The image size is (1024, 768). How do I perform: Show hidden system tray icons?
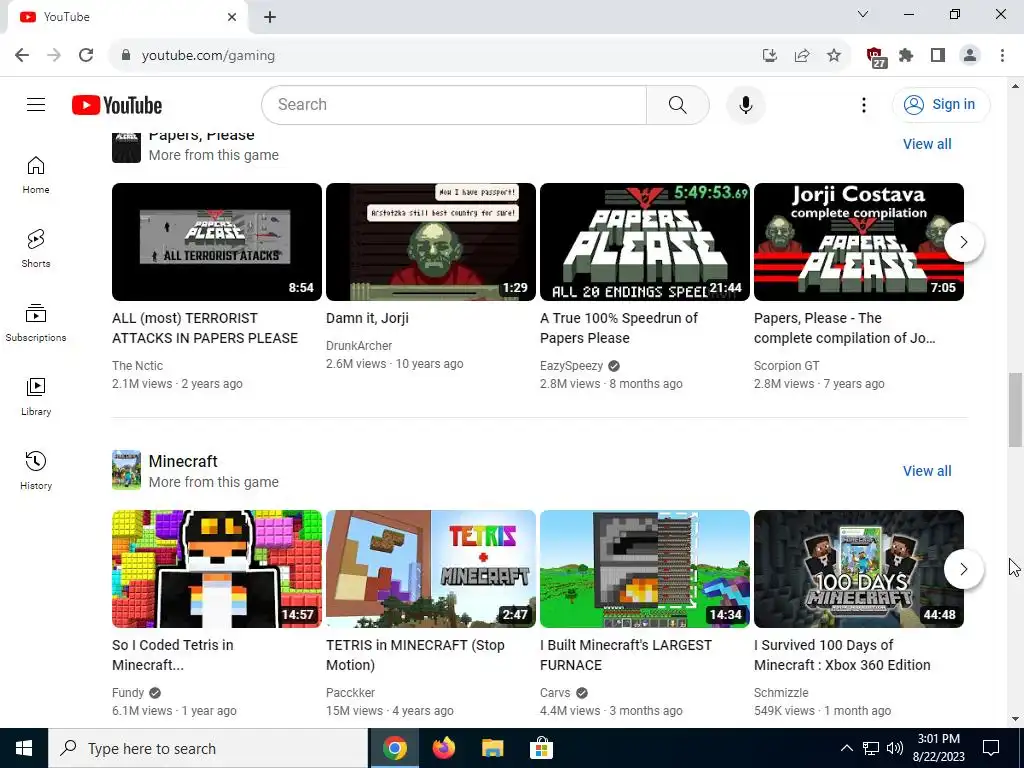click(x=846, y=748)
